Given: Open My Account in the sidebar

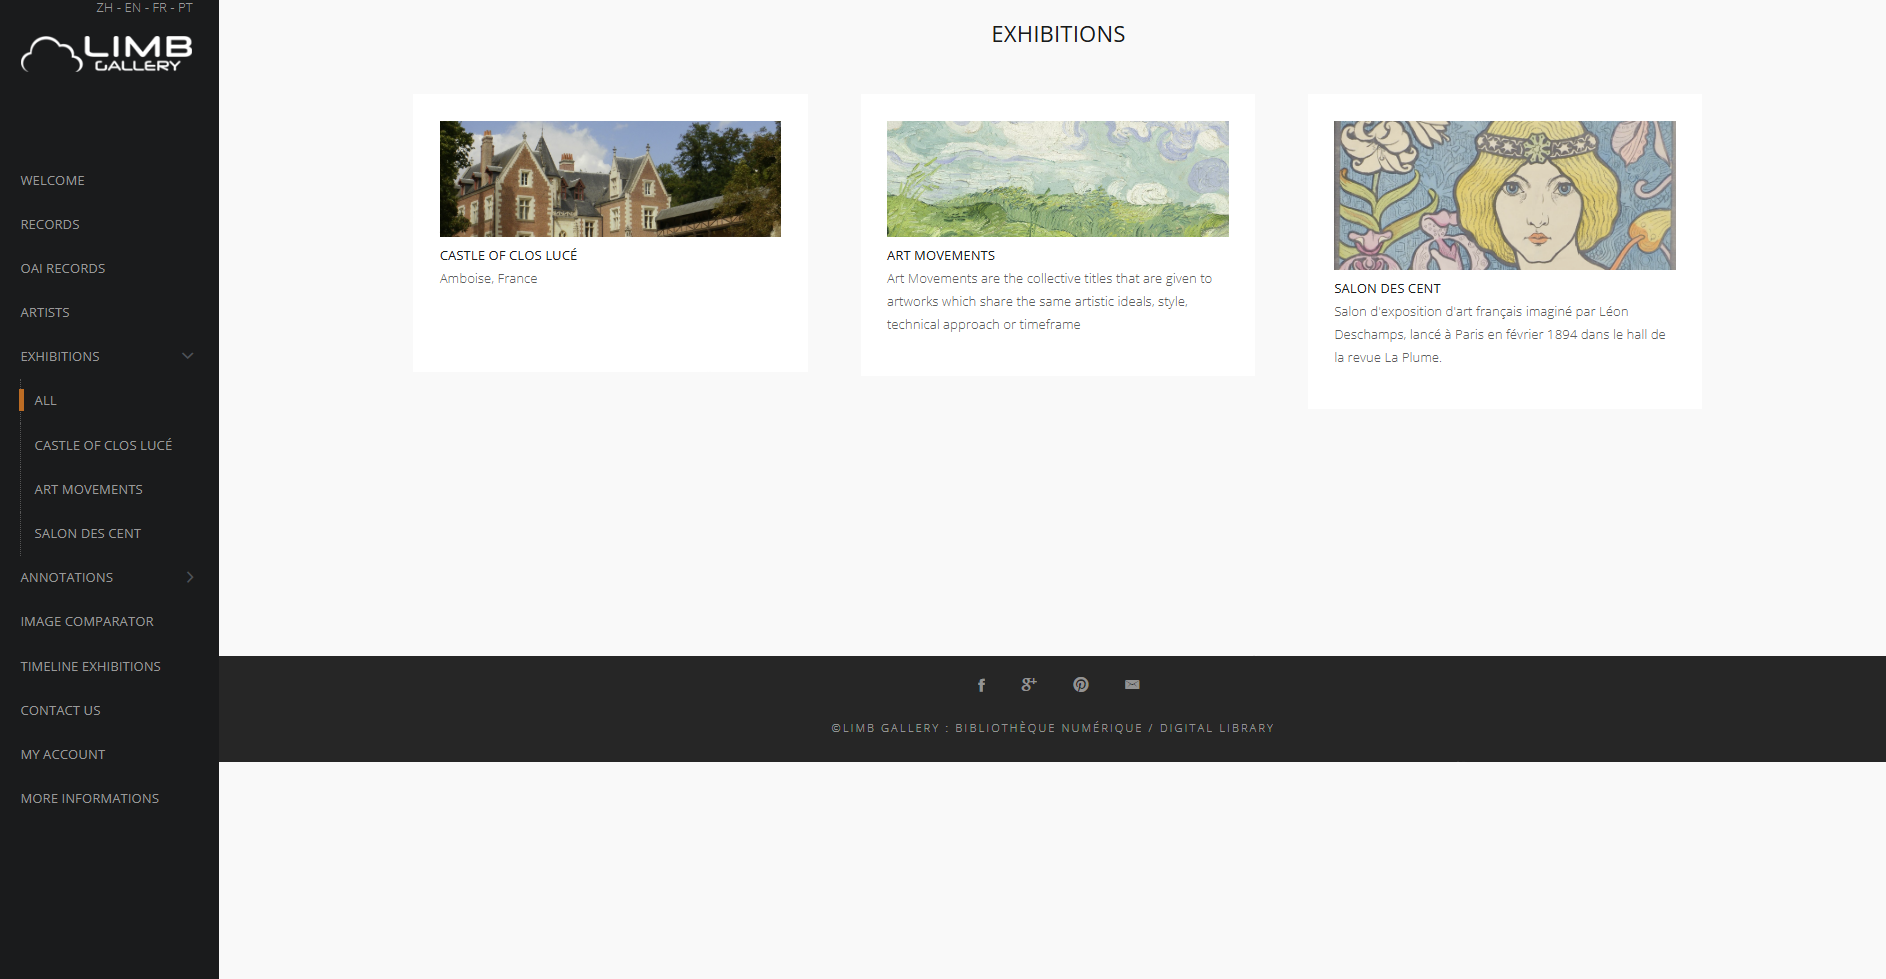Looking at the screenshot, I should coord(63,755).
